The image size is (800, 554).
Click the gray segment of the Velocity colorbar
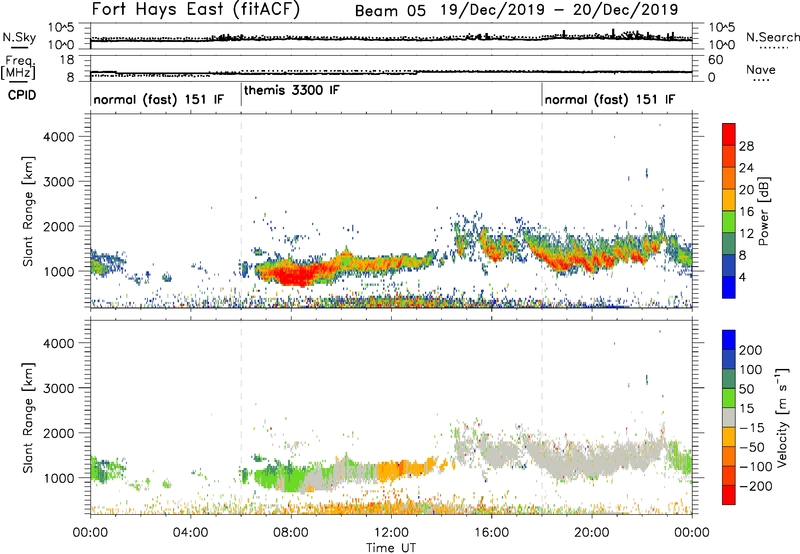[729, 417]
